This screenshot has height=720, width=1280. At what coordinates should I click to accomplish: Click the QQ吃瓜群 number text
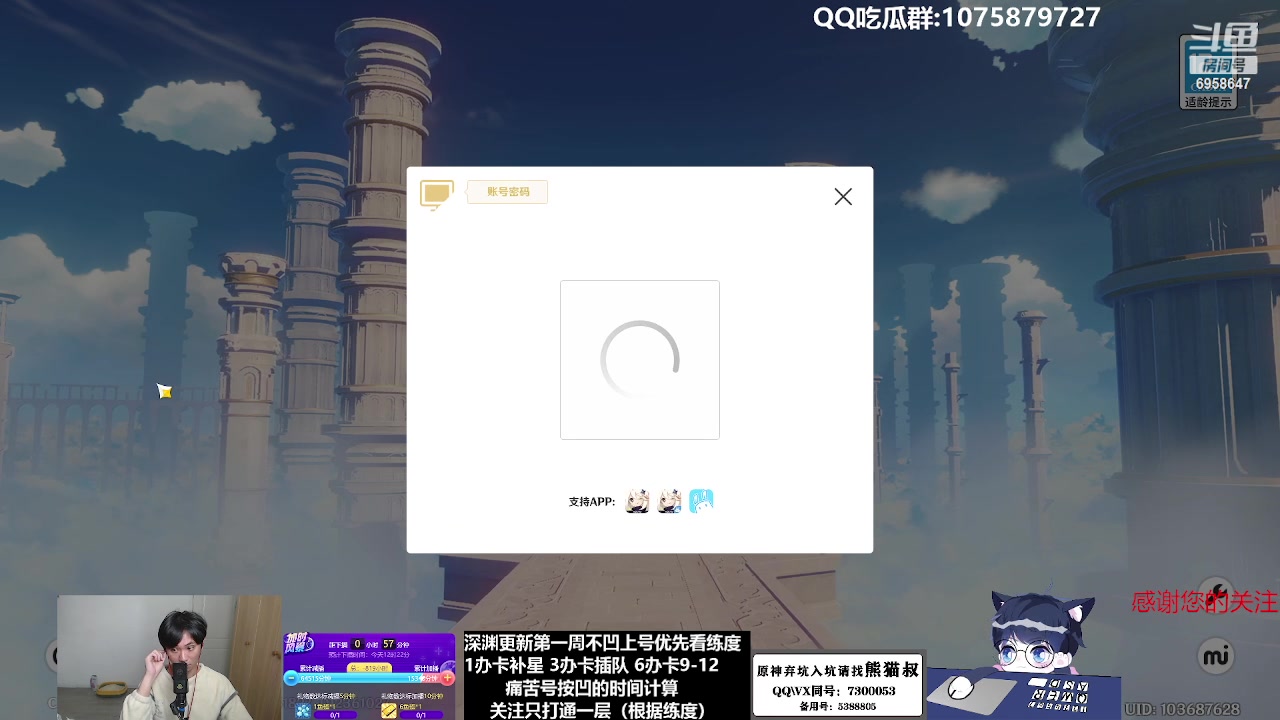(957, 17)
